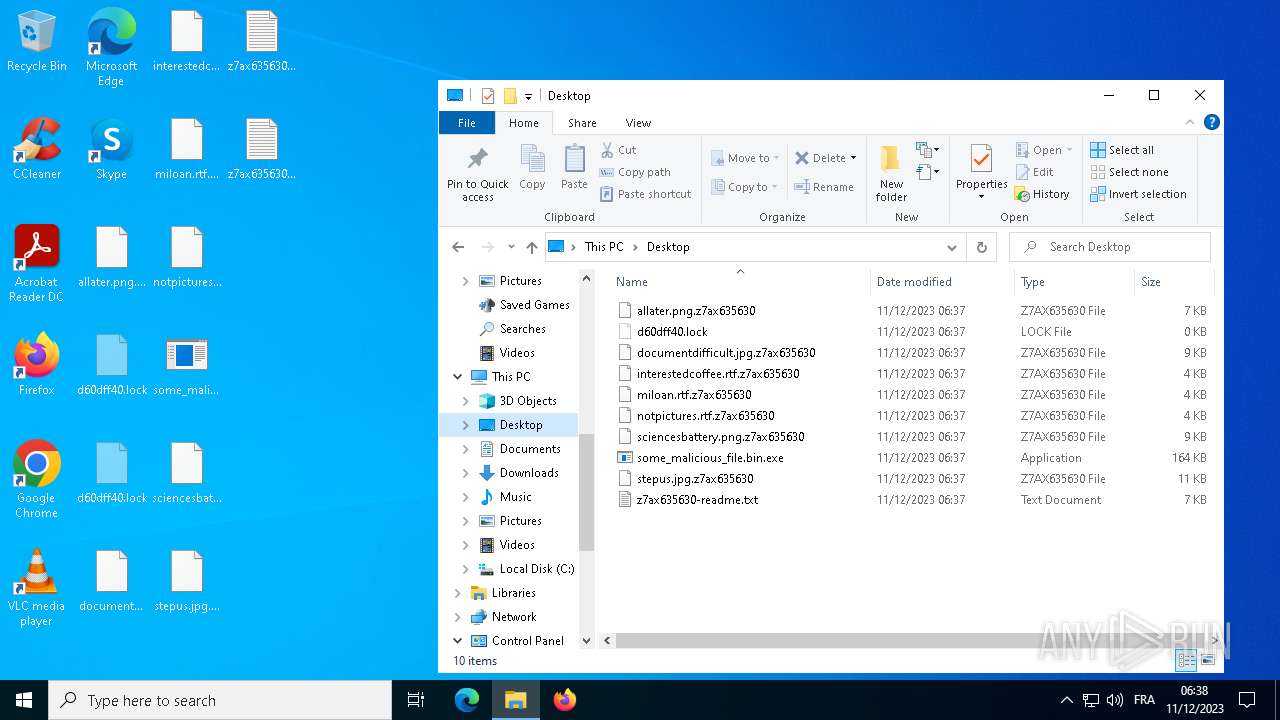1280x720 pixels.
Task: Select Skype desktop icon
Action: click(x=111, y=148)
